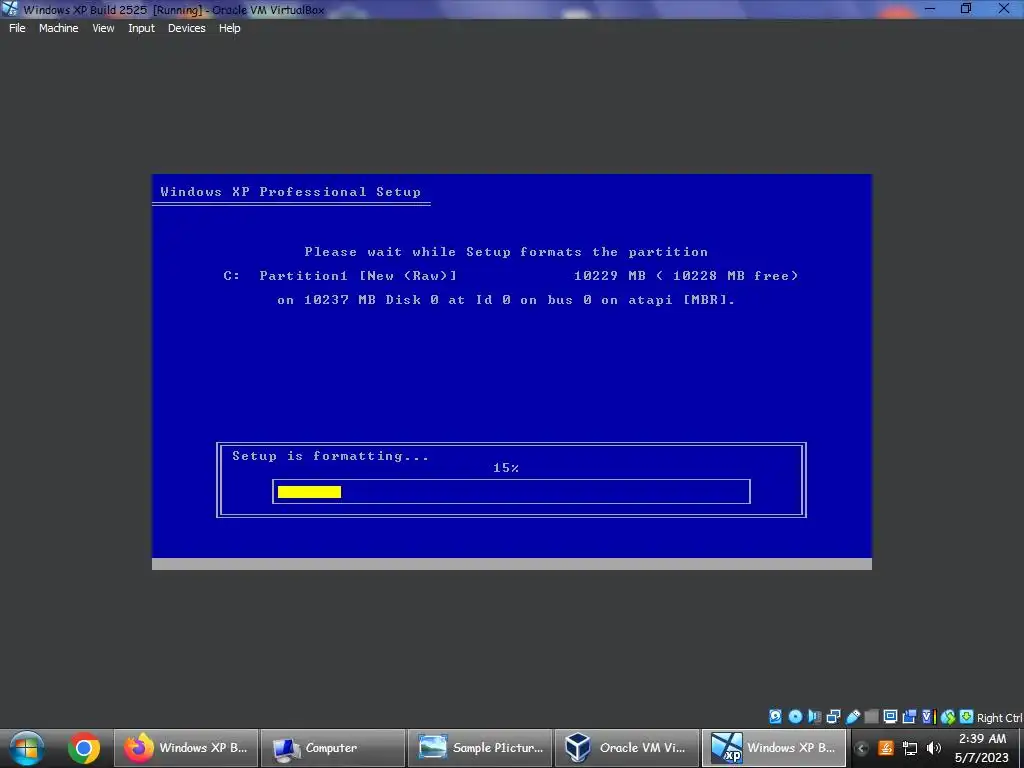Switch to the Sample Pictures taskbar window
This screenshot has height=768, width=1024.
tap(480, 748)
